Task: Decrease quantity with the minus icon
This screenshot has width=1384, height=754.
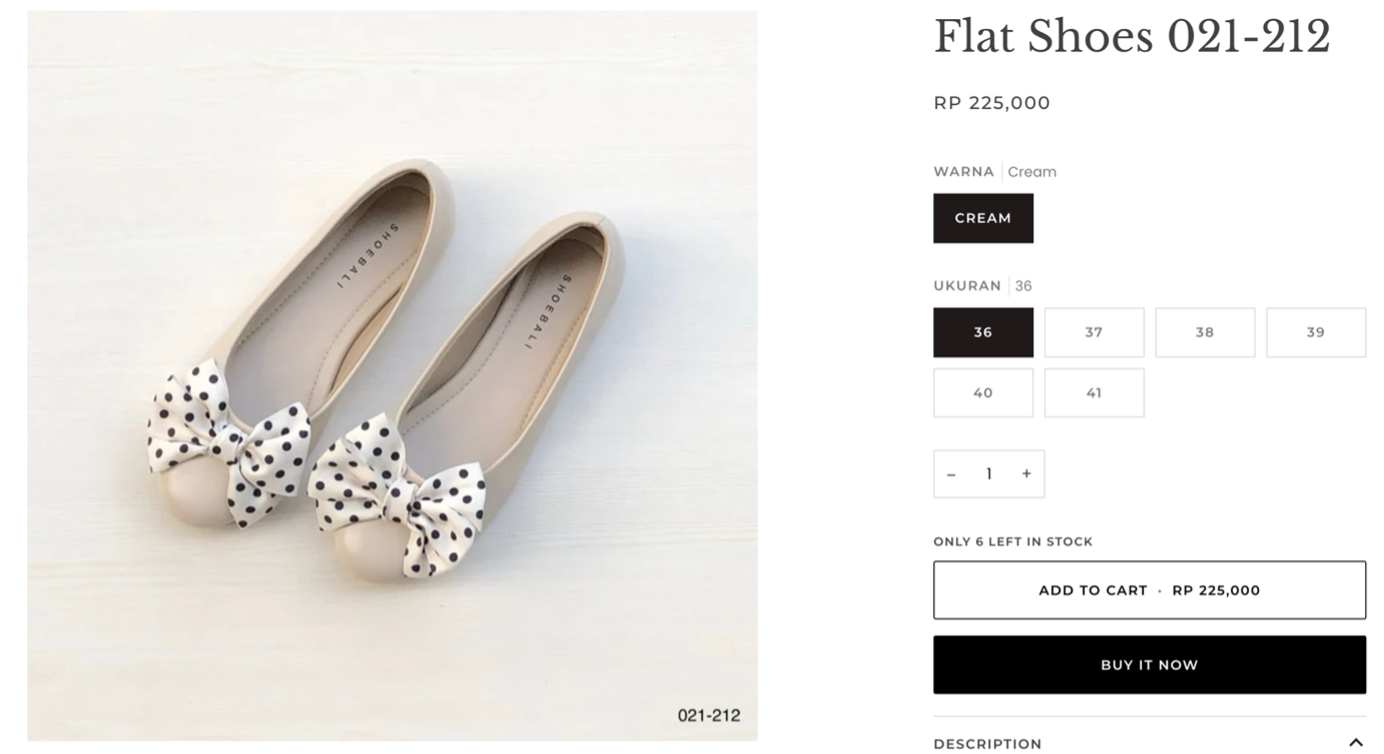Action: 951,474
